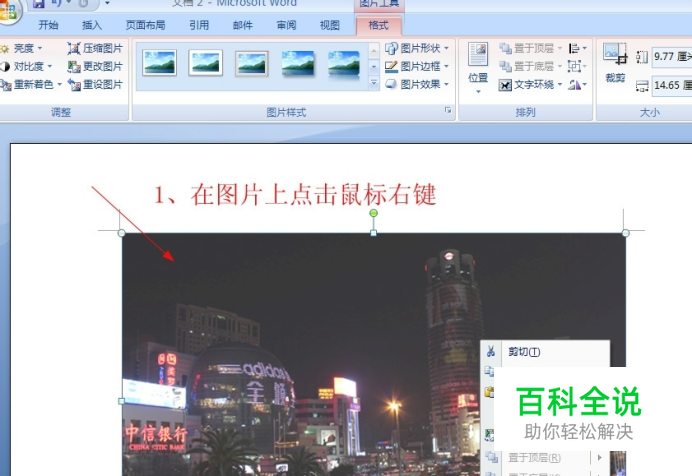Click the Office button logo

coord(8,10)
